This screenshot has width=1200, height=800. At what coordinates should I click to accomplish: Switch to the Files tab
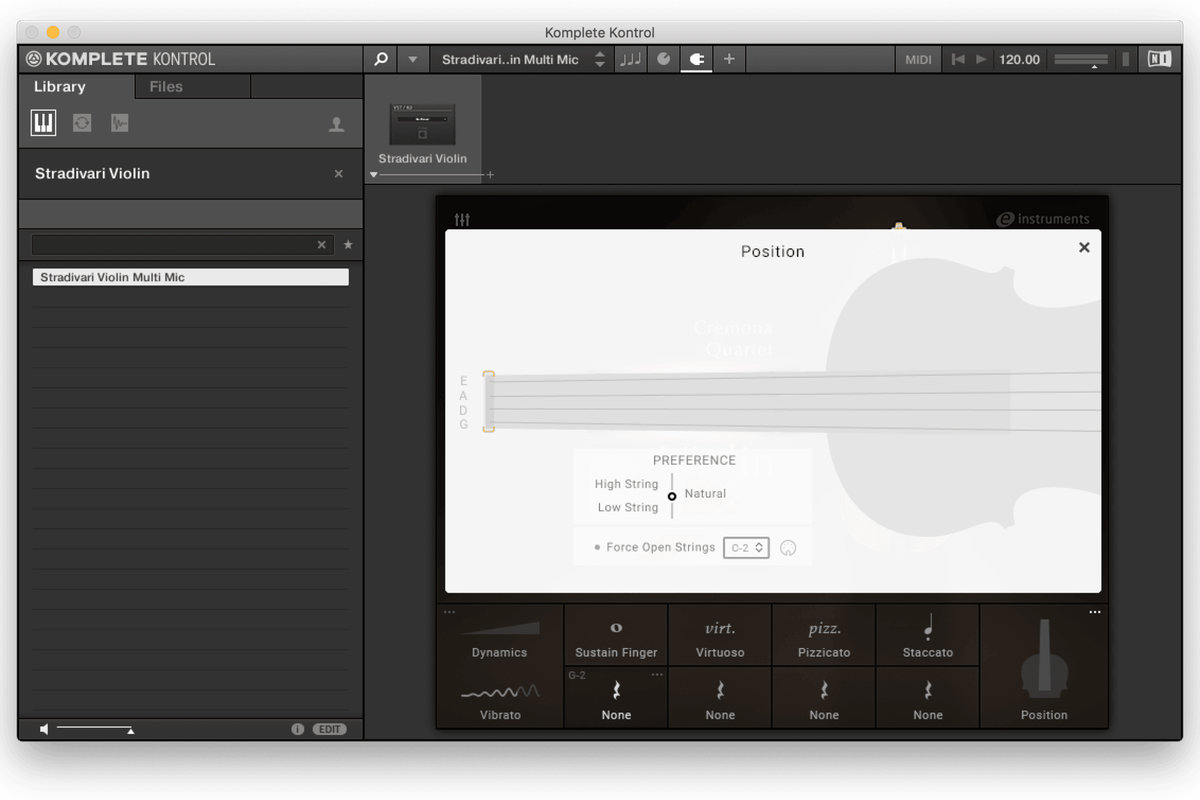(x=166, y=86)
